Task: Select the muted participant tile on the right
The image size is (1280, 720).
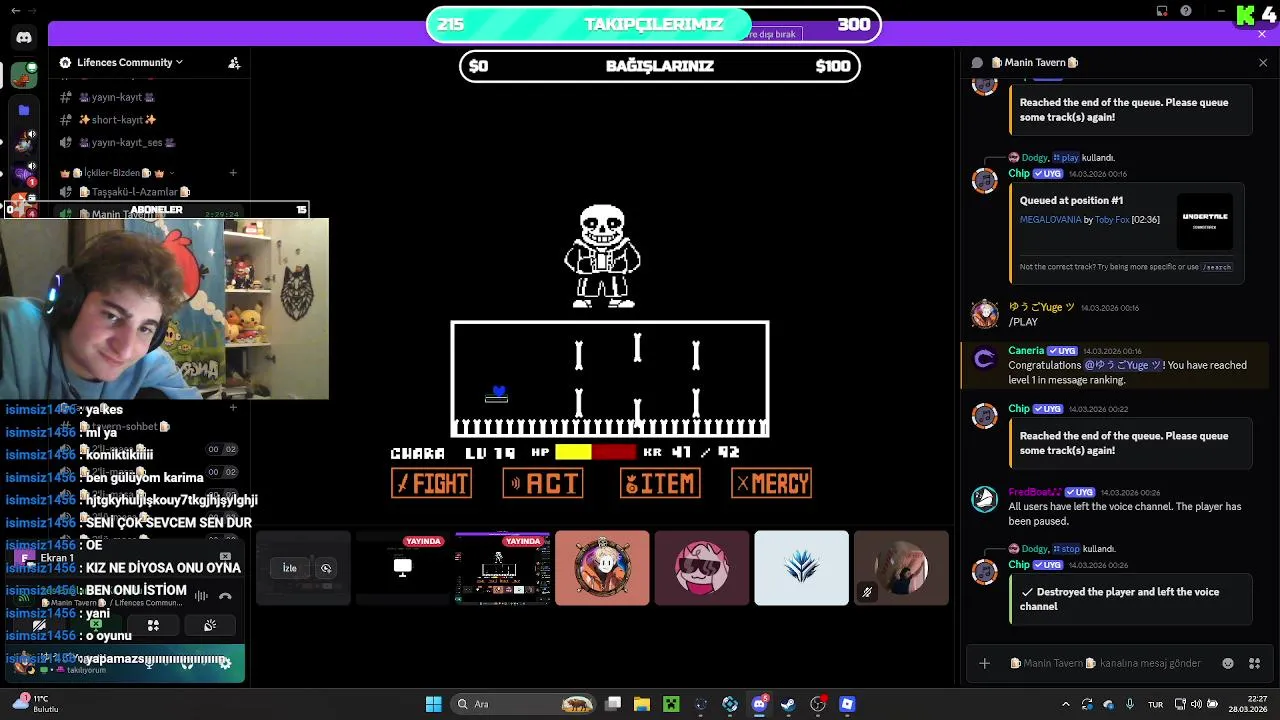Action: tap(901, 568)
